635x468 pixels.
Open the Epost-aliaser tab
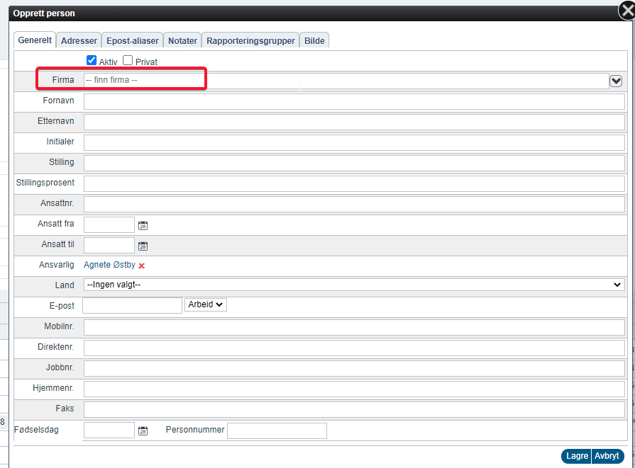[x=133, y=41]
